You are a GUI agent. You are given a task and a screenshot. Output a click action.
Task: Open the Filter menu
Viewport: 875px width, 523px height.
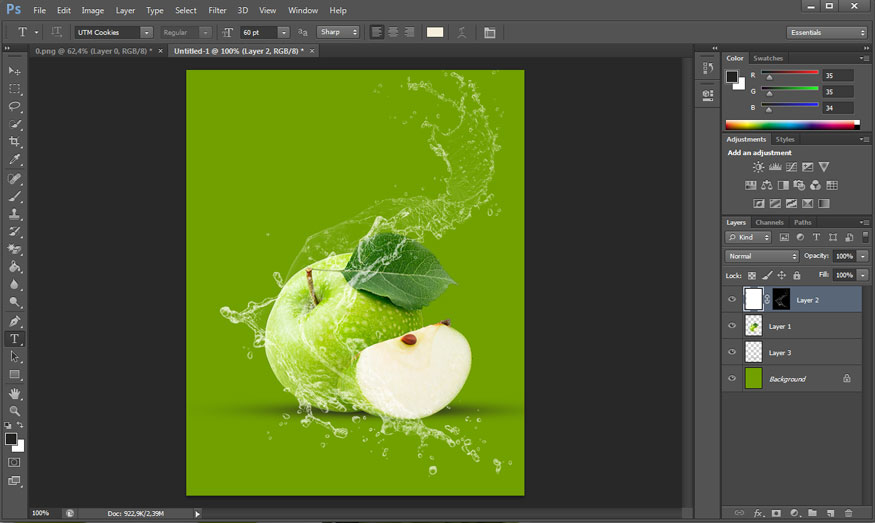(217, 10)
